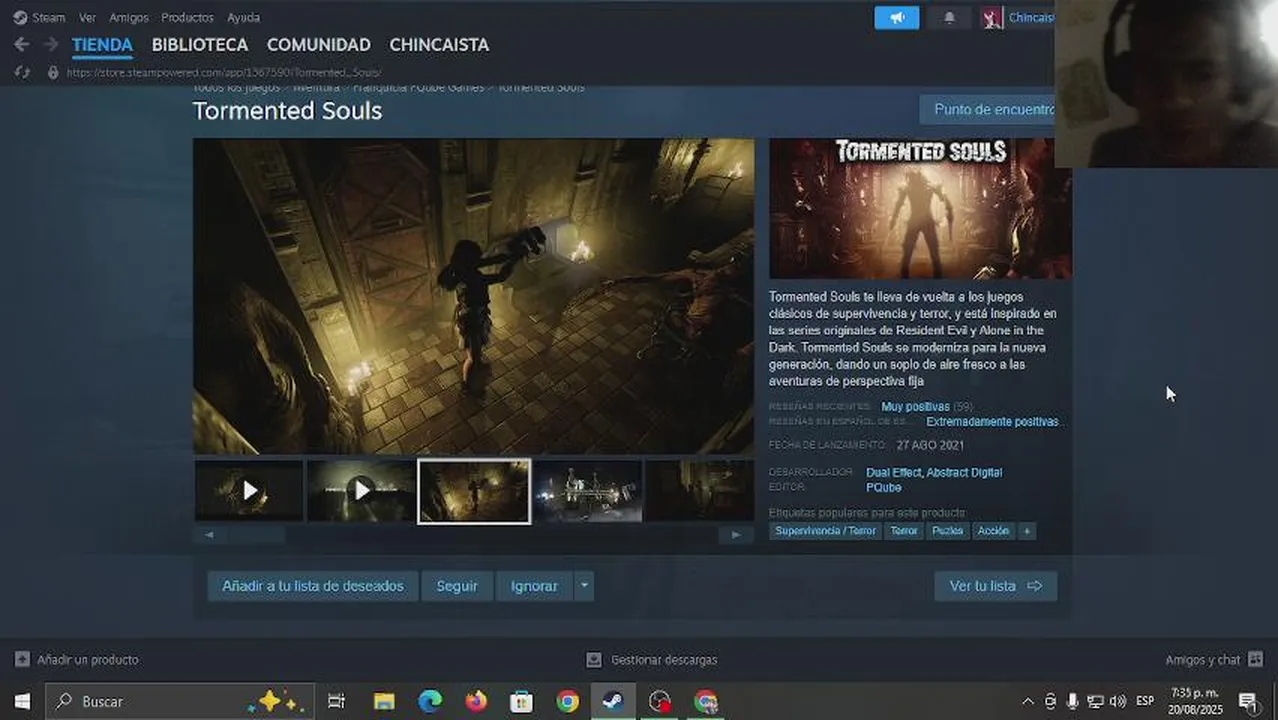Open the Productos menu
Screen dimensions: 1278x720
tap(187, 17)
